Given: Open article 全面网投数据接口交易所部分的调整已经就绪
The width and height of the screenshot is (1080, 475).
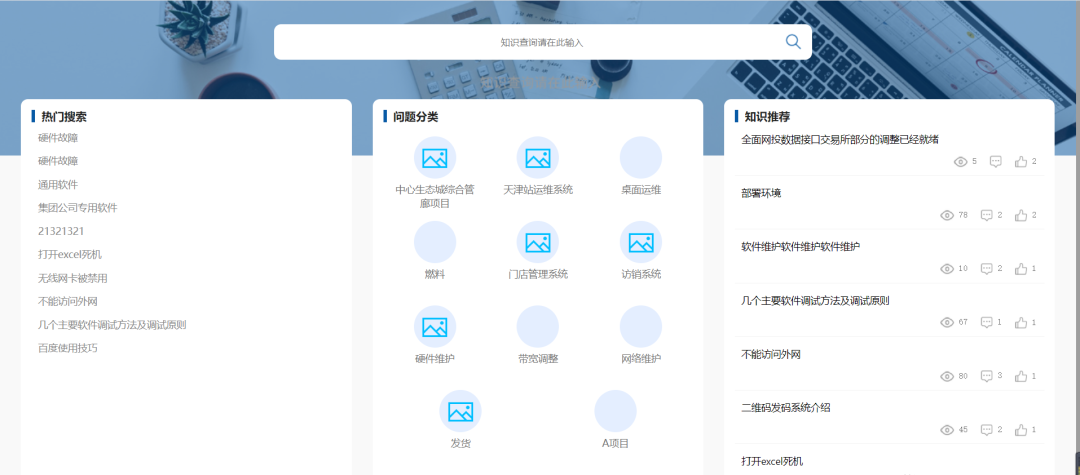Looking at the screenshot, I should [x=839, y=139].
